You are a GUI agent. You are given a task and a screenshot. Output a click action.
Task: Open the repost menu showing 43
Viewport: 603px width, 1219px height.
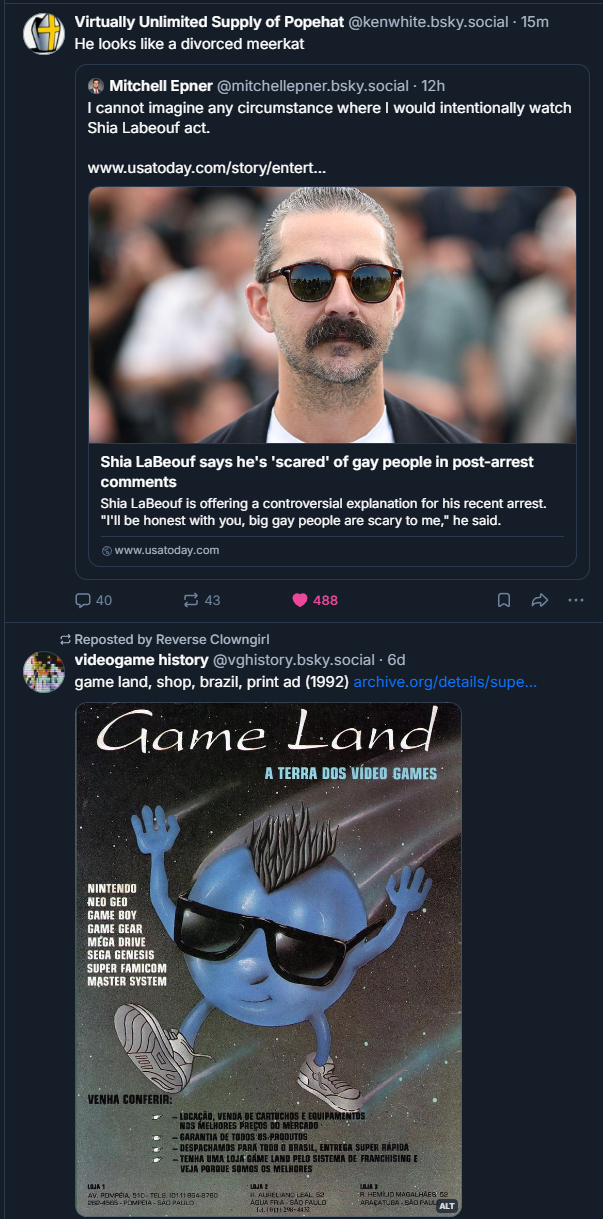(x=191, y=600)
